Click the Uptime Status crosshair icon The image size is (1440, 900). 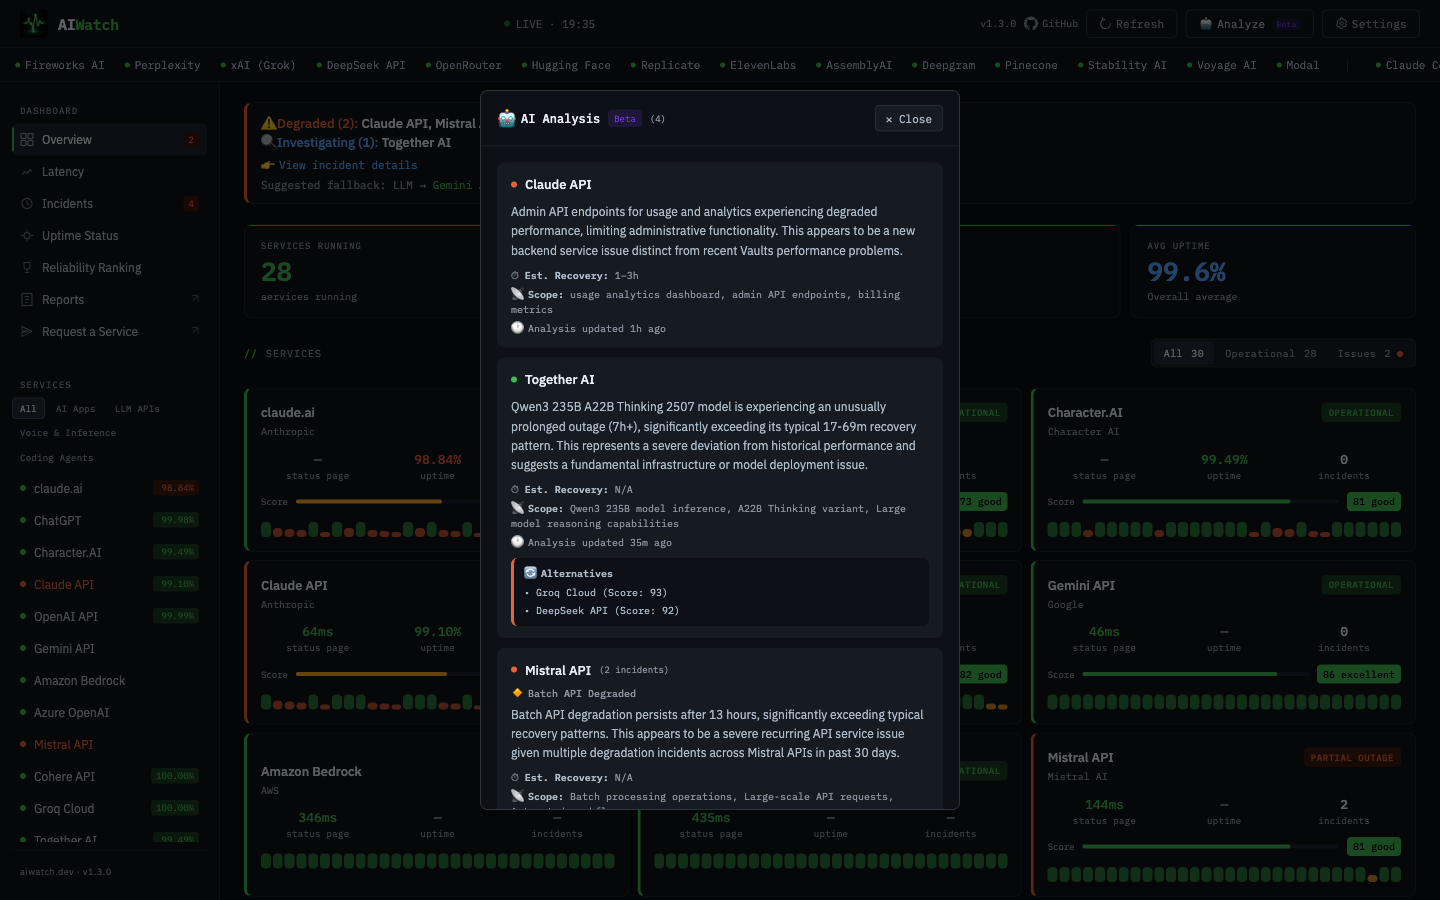(x=27, y=235)
